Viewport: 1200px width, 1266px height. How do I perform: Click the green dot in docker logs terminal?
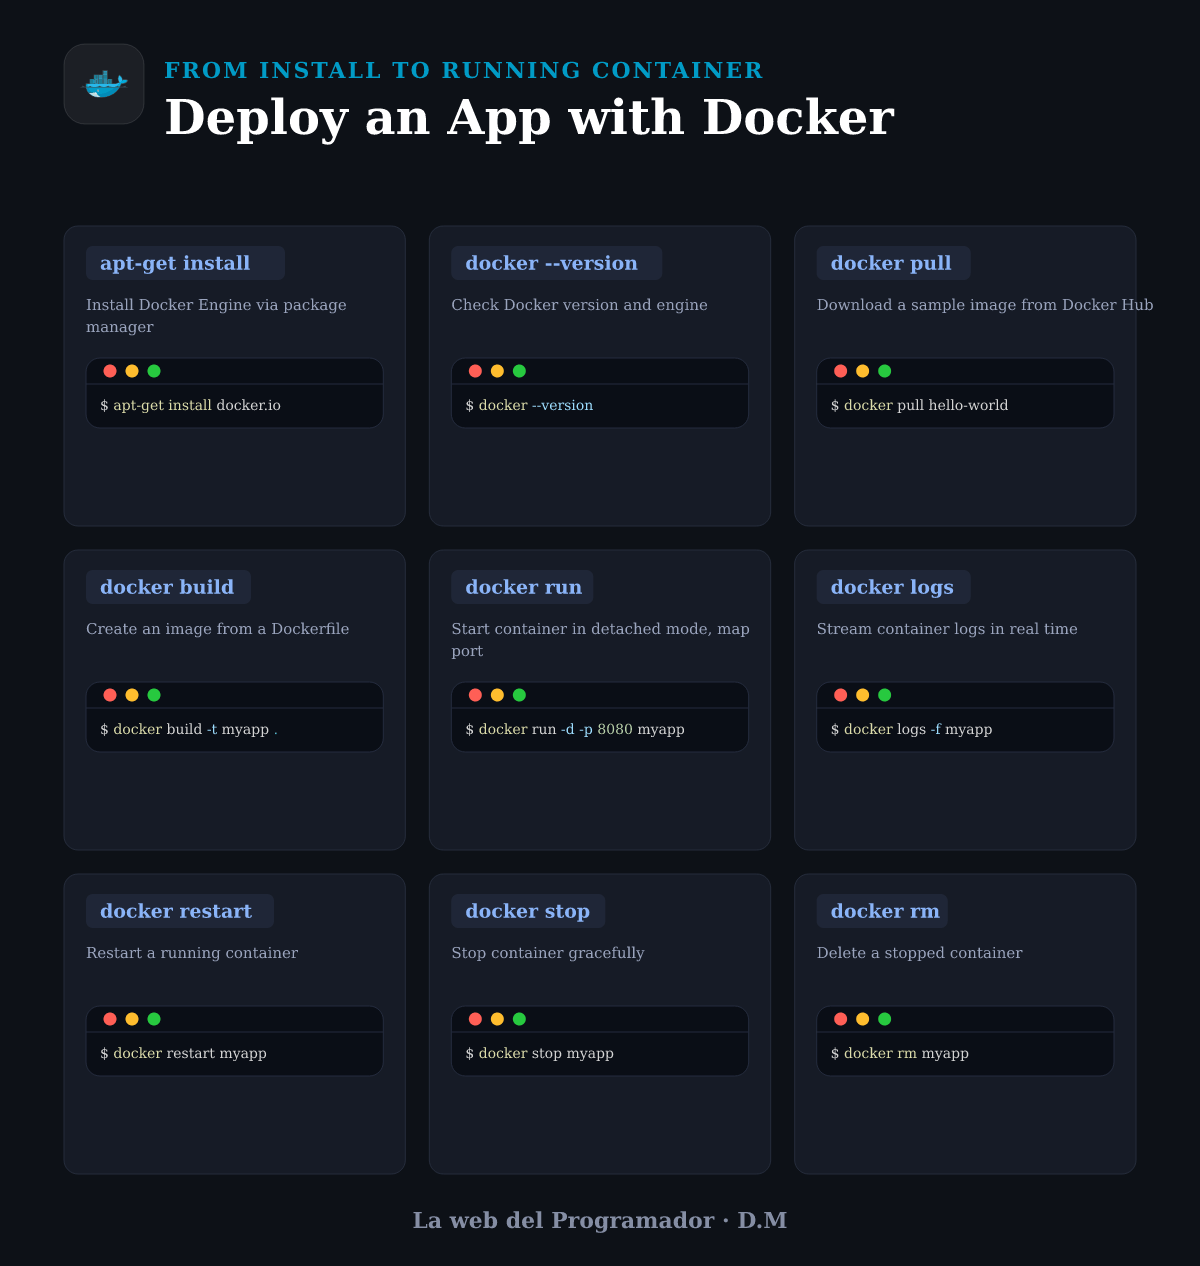pyautogui.click(x=885, y=695)
